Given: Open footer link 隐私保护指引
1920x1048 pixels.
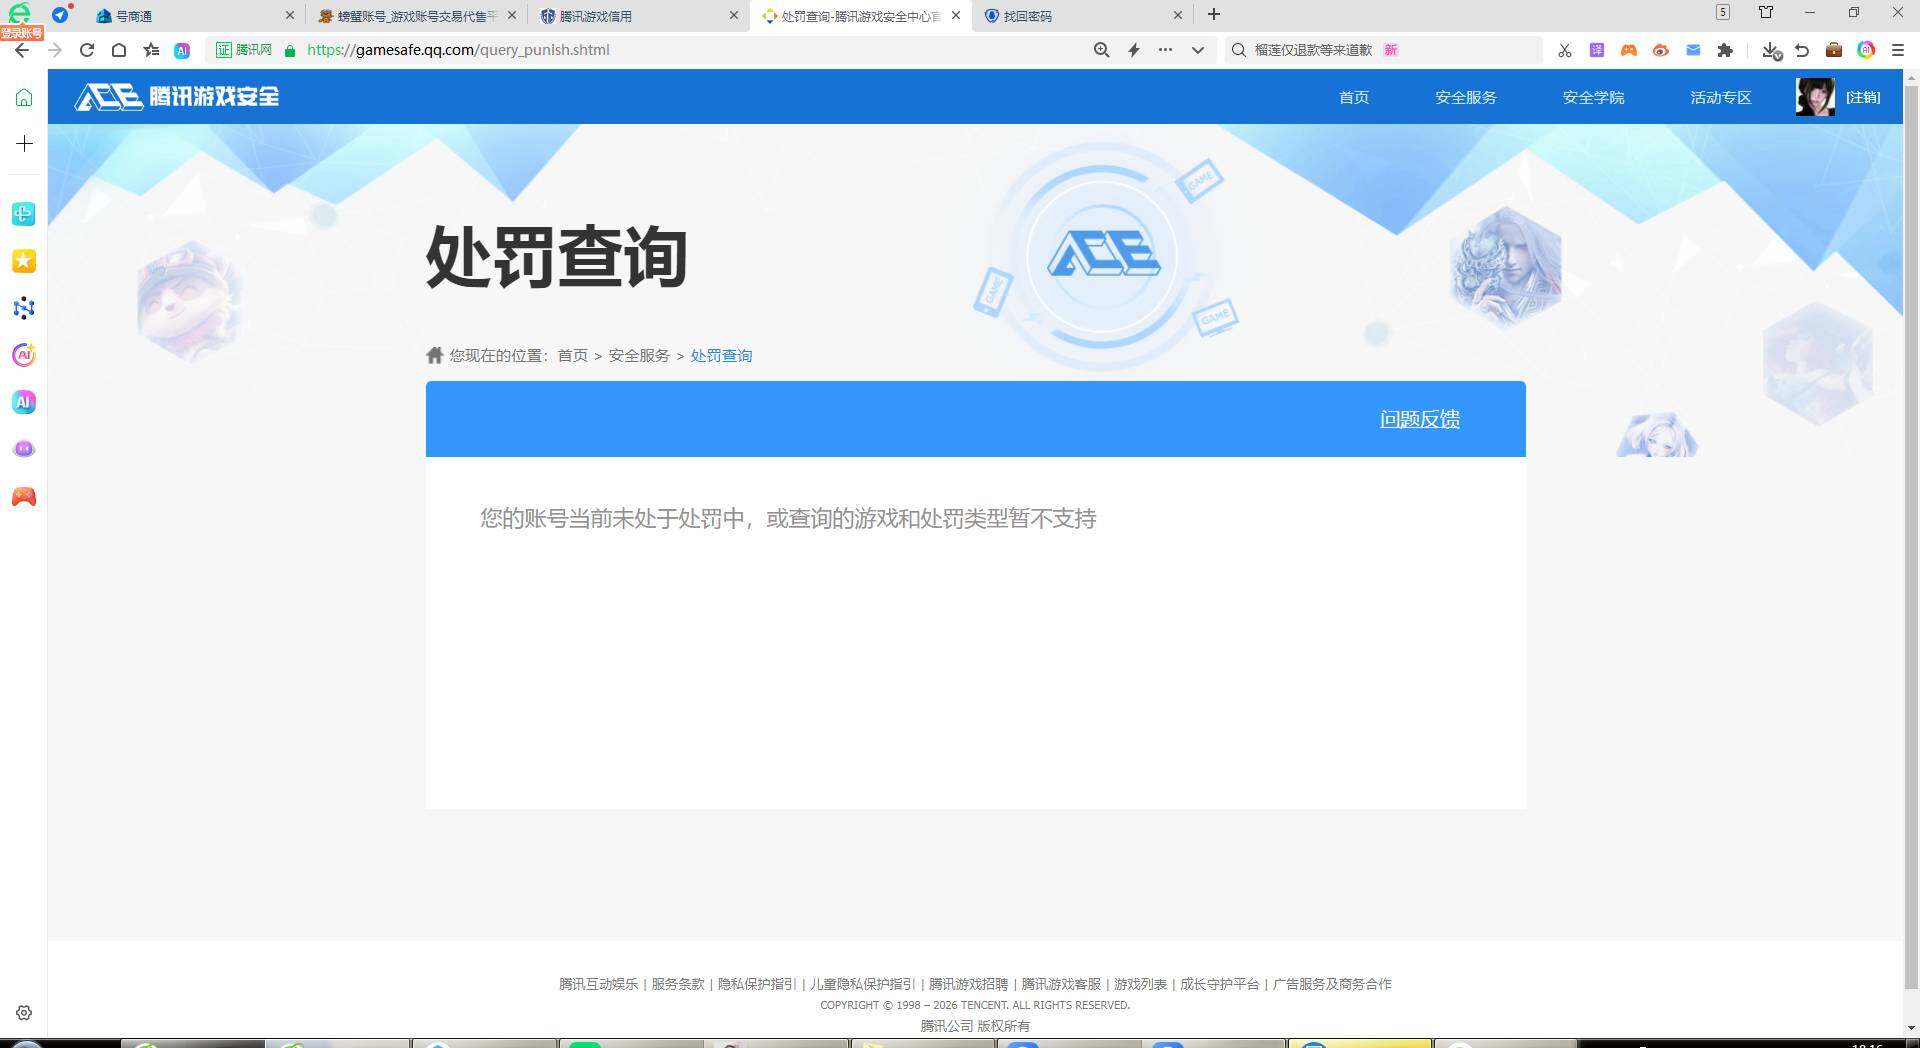Looking at the screenshot, I should pos(757,984).
